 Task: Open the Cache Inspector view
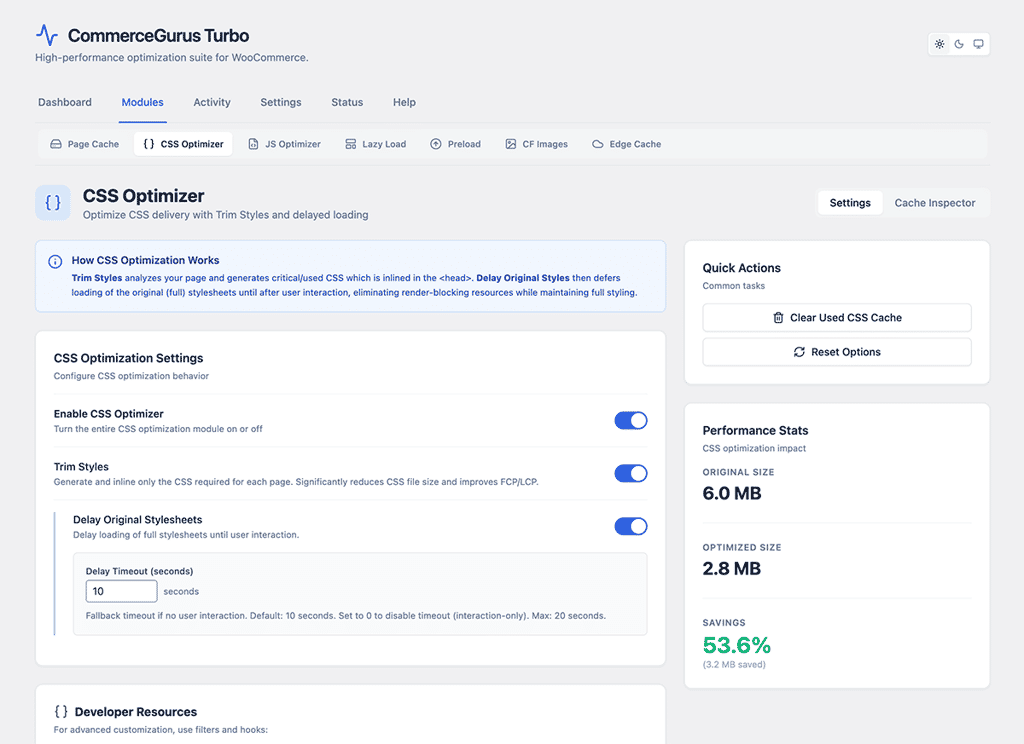click(x=935, y=203)
